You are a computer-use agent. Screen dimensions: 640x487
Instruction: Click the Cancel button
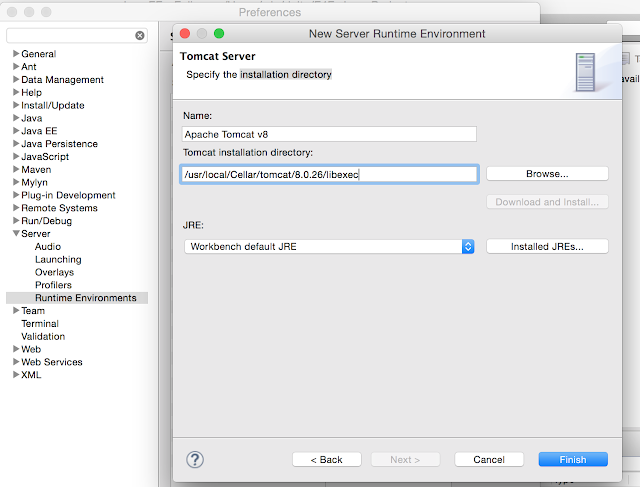click(489, 460)
